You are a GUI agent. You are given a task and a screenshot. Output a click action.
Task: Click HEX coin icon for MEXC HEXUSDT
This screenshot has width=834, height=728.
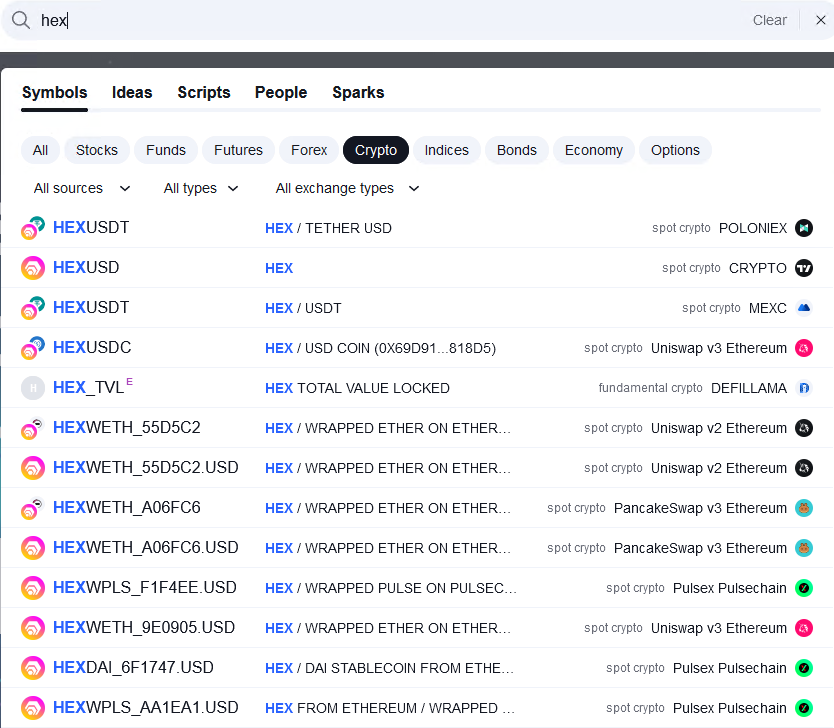(x=33, y=308)
